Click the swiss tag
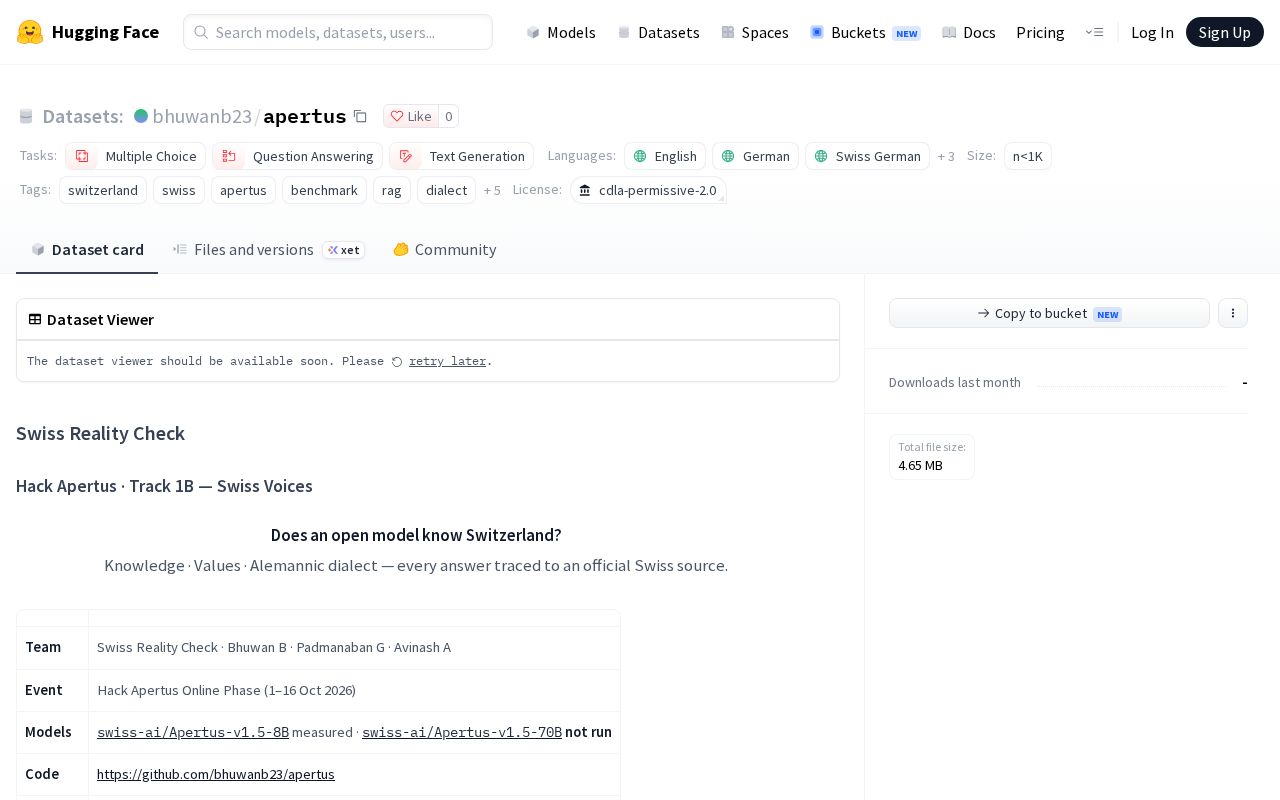Viewport: 1280px width, 800px height. coord(179,190)
